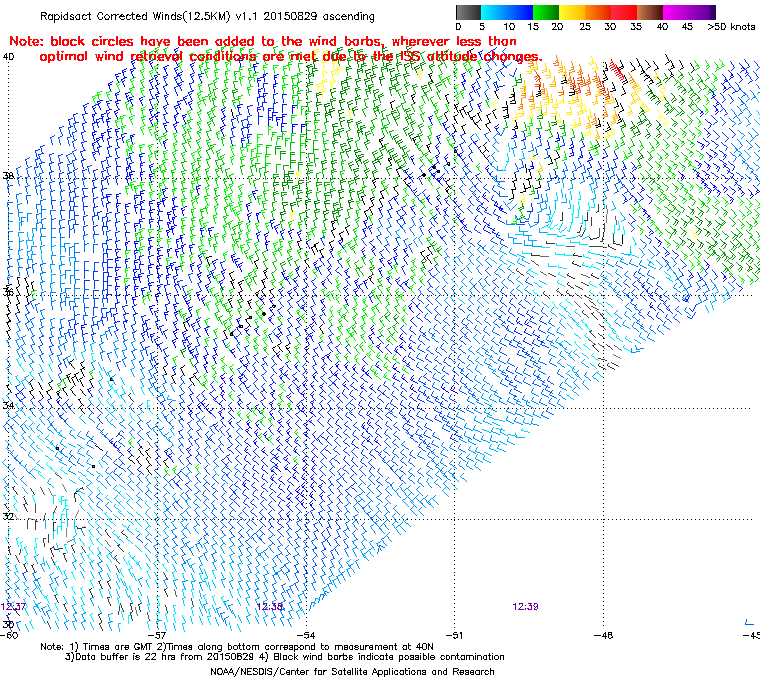Click the "3)Data buffer is 22 hrs" footnote

click(x=285, y=657)
